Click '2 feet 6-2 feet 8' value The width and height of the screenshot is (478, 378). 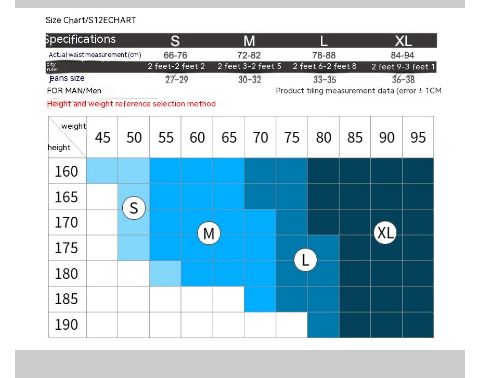pyautogui.click(x=325, y=66)
